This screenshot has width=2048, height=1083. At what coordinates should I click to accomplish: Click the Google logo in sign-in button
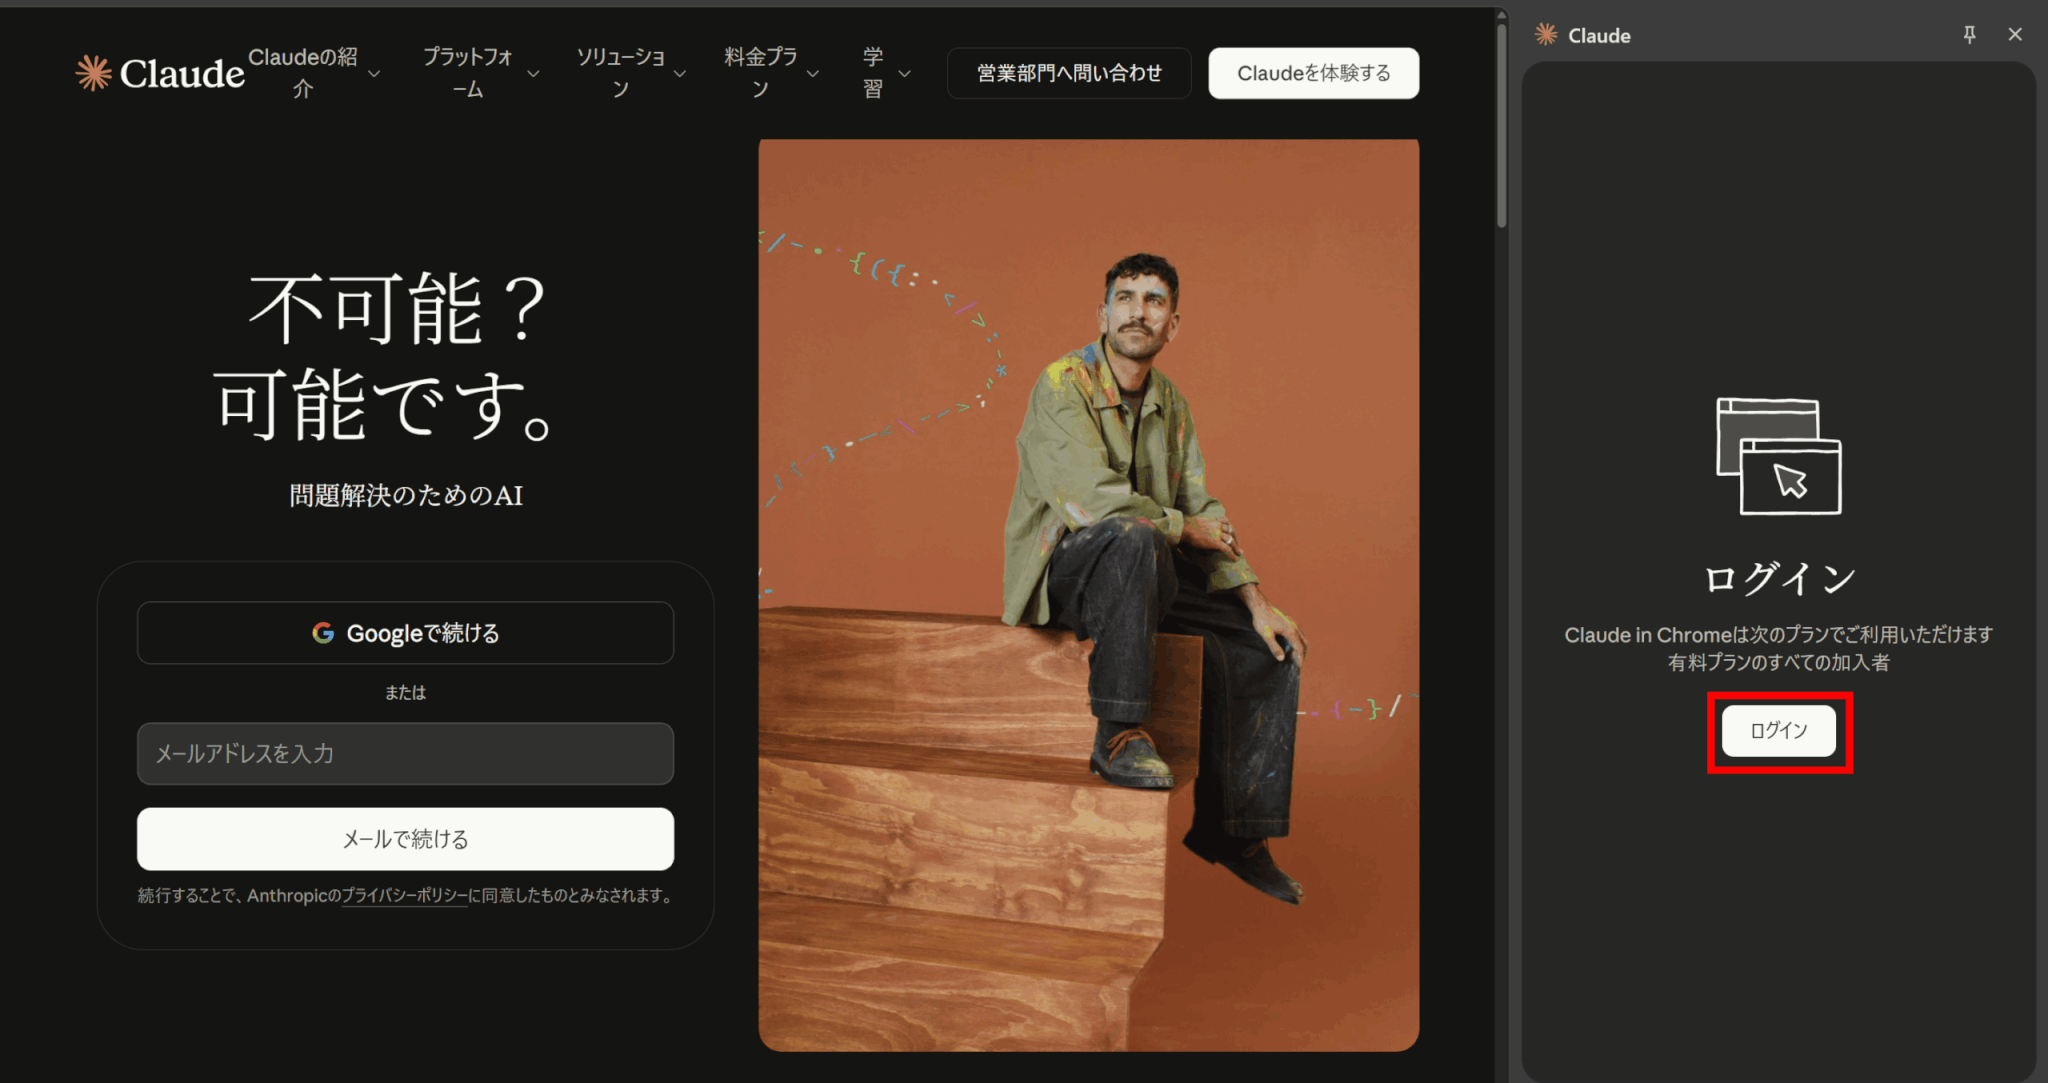pyautogui.click(x=323, y=633)
